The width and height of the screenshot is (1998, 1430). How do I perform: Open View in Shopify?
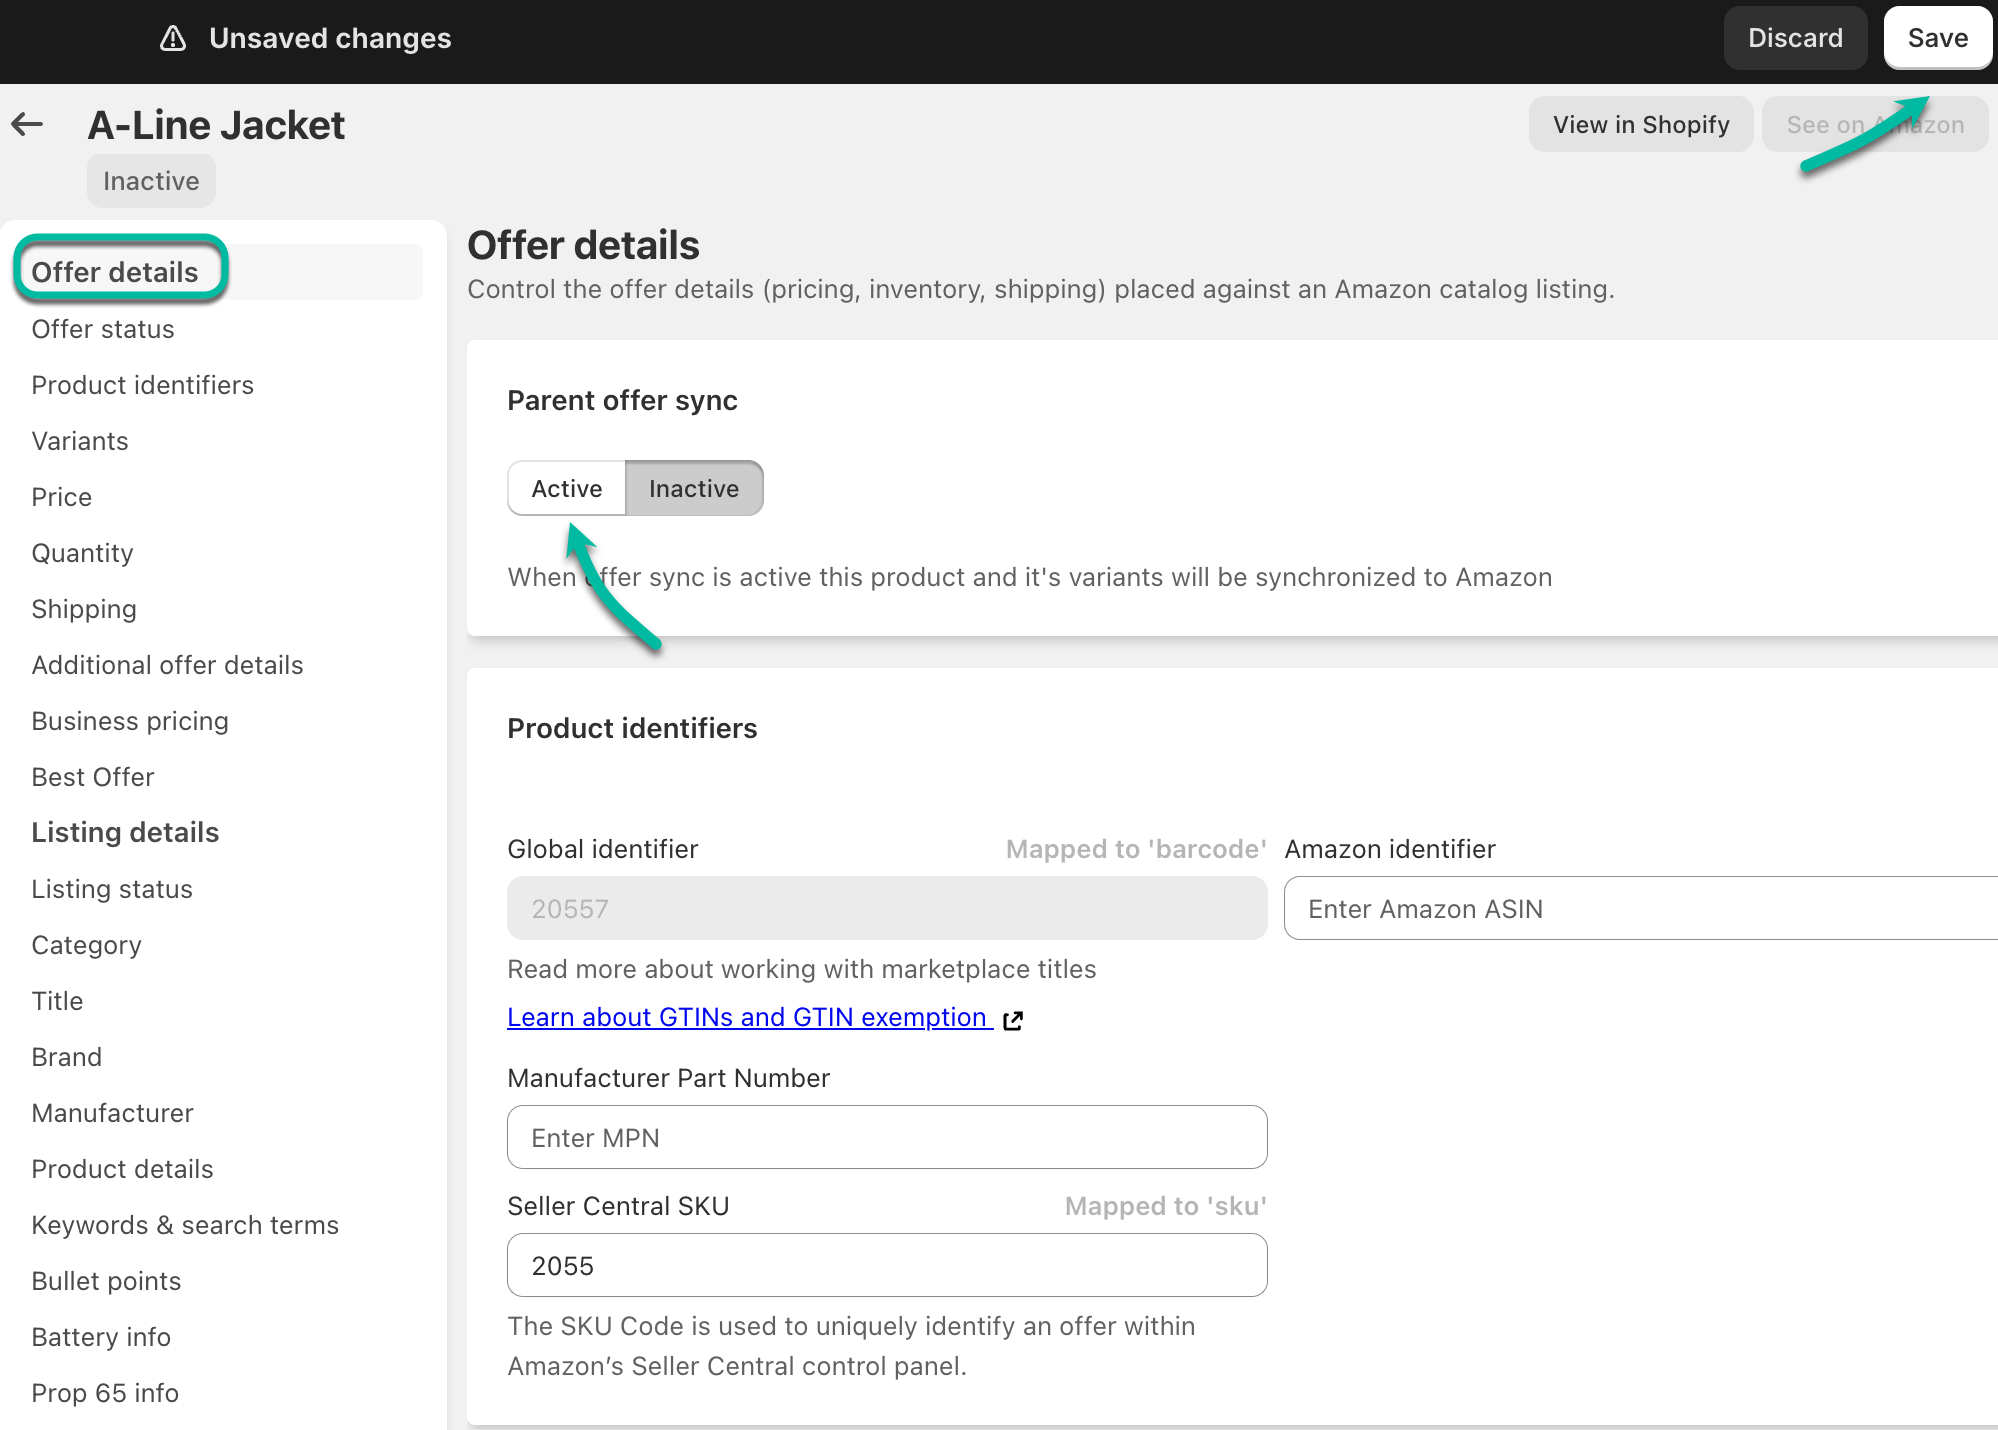tap(1641, 125)
